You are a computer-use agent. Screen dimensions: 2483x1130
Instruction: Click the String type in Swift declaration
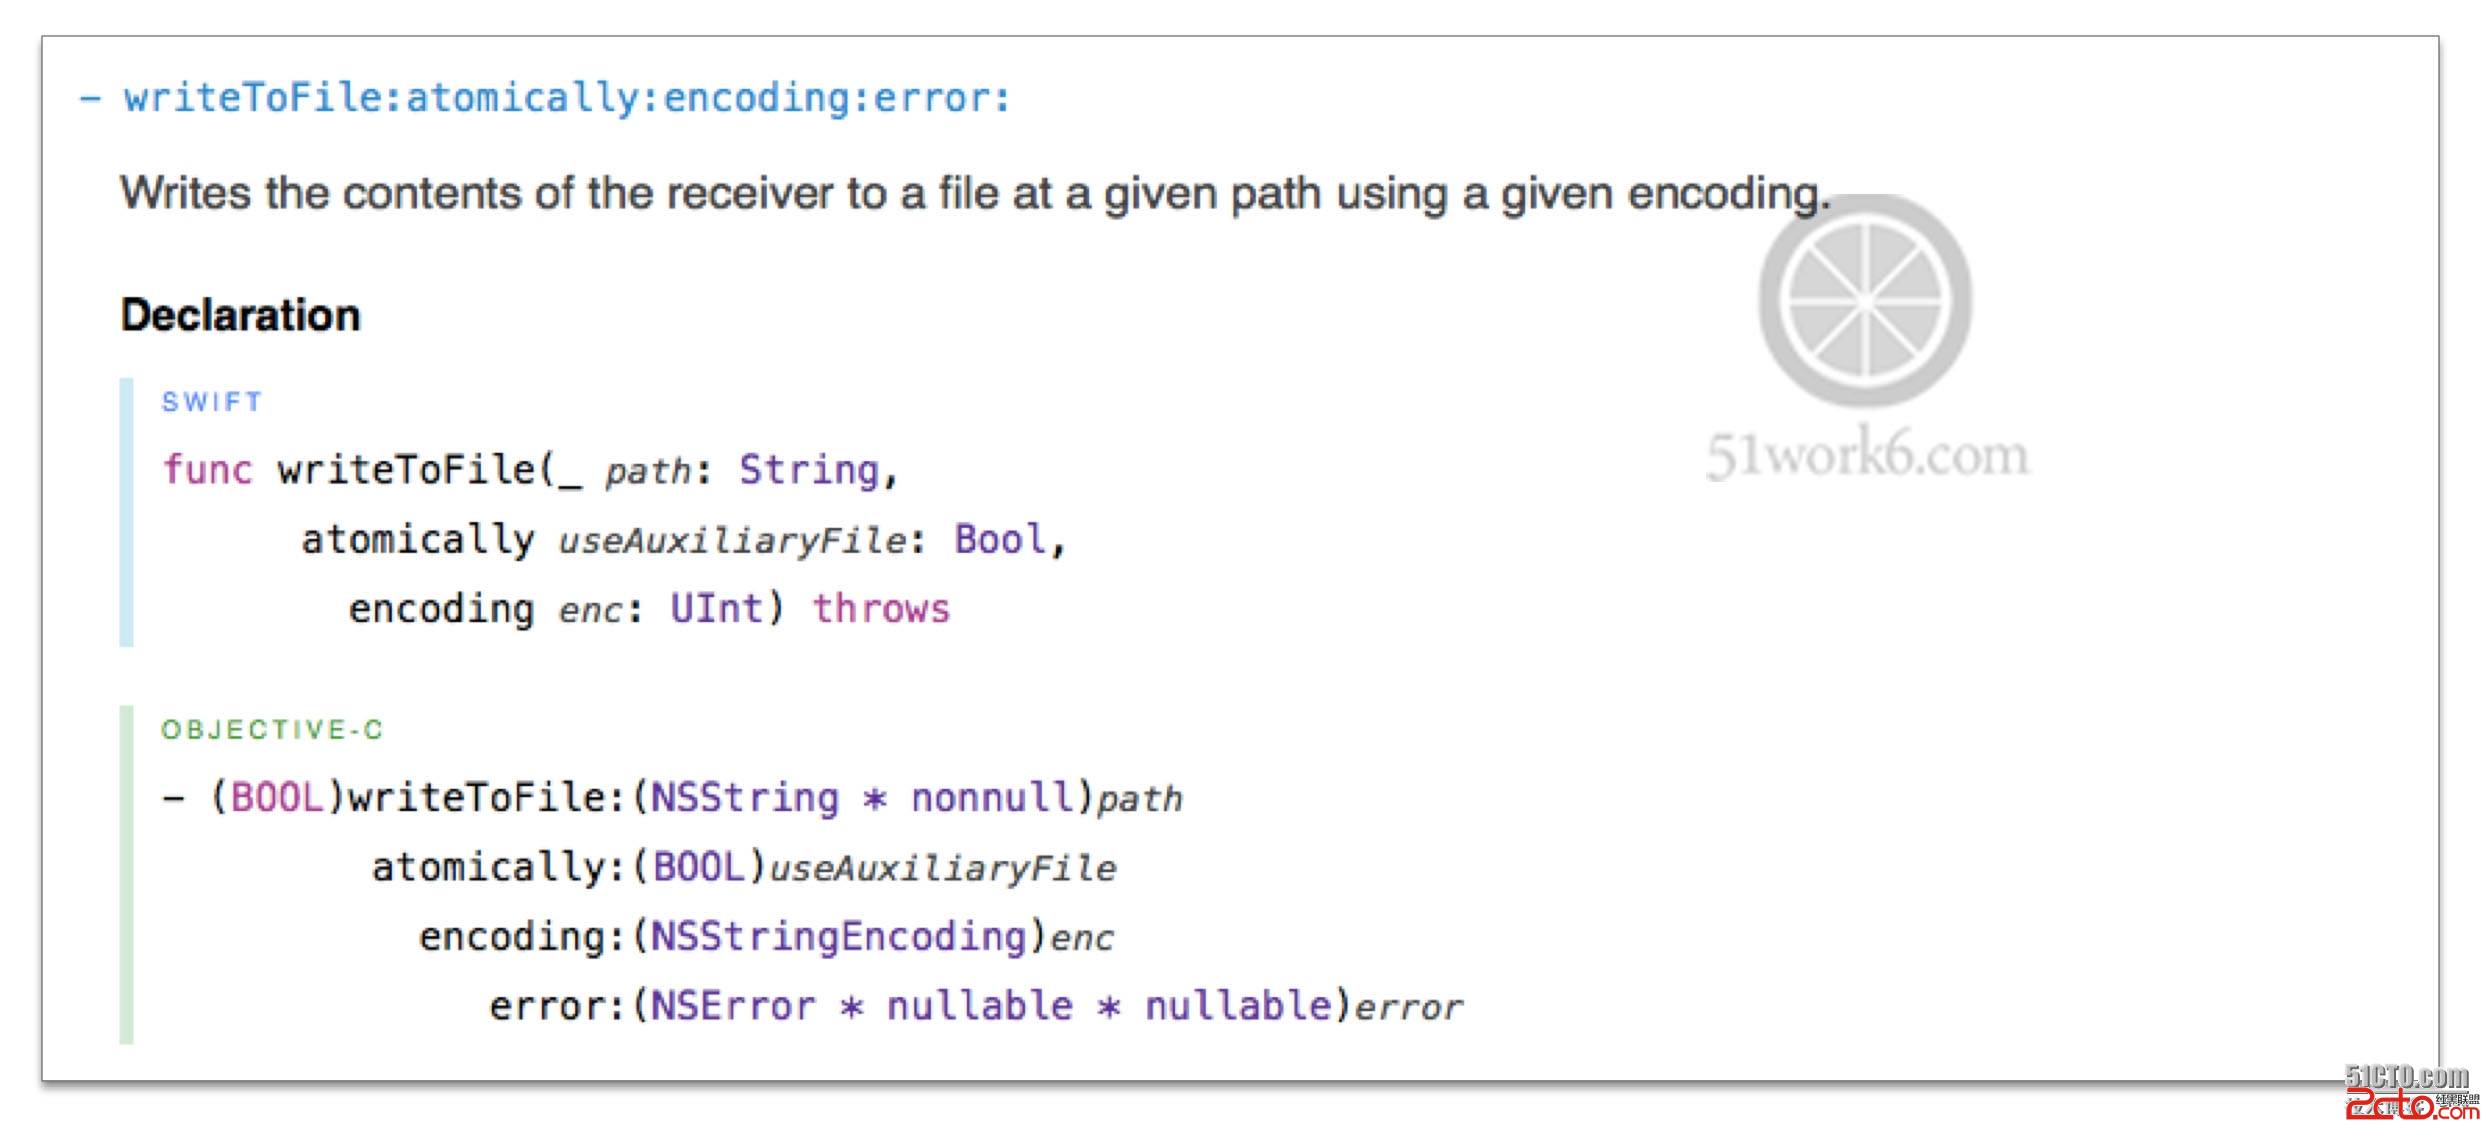(808, 469)
